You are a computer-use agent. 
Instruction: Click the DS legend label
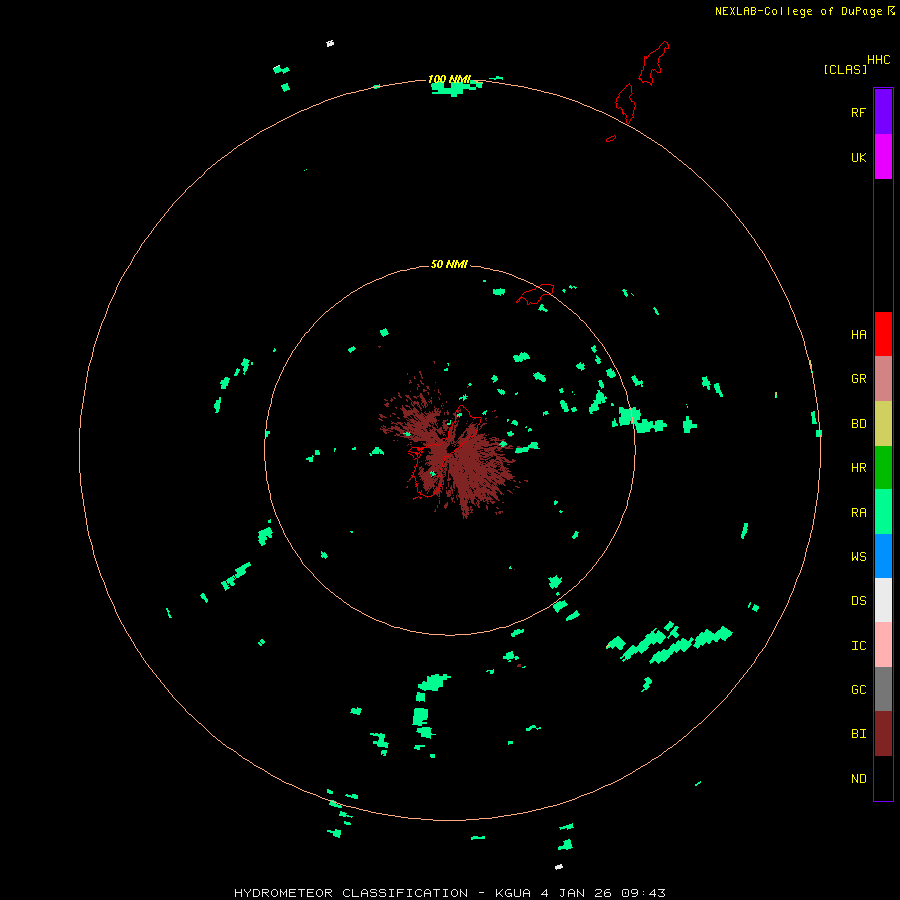tap(858, 601)
